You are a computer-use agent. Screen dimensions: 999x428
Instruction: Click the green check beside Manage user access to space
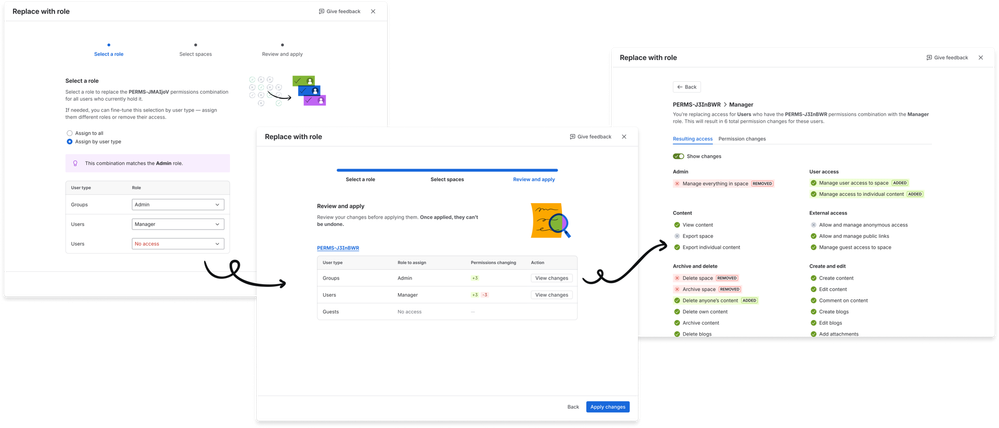(814, 183)
